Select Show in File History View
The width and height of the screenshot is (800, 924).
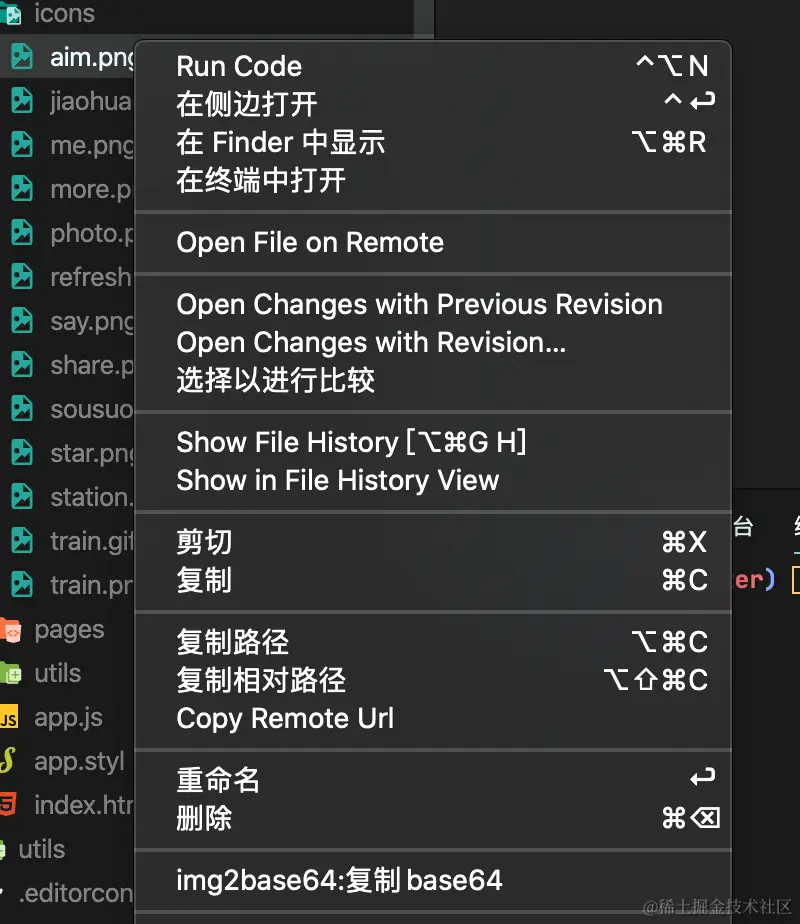coord(336,480)
